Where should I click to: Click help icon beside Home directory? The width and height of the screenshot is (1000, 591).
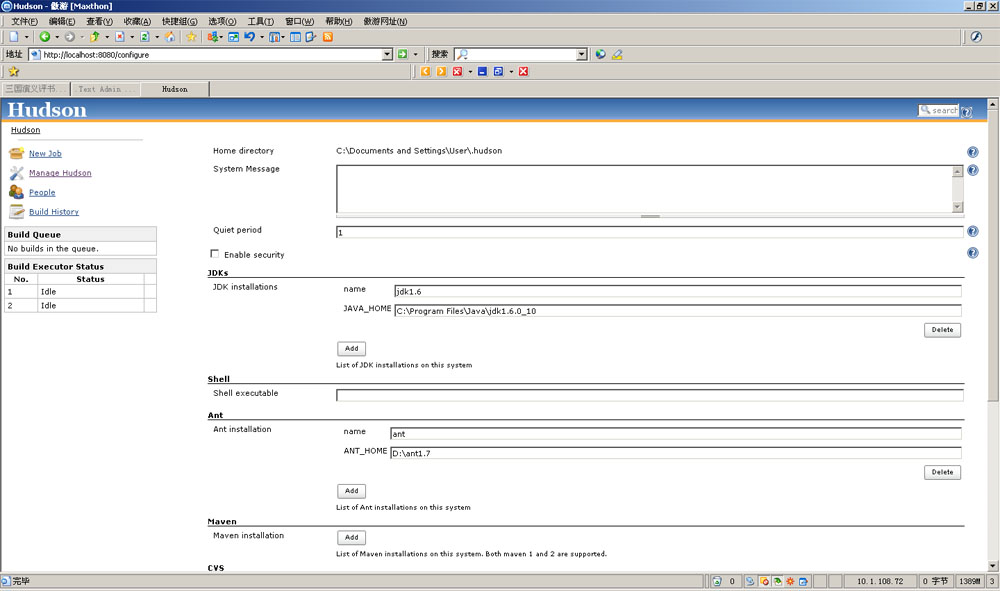(972, 152)
